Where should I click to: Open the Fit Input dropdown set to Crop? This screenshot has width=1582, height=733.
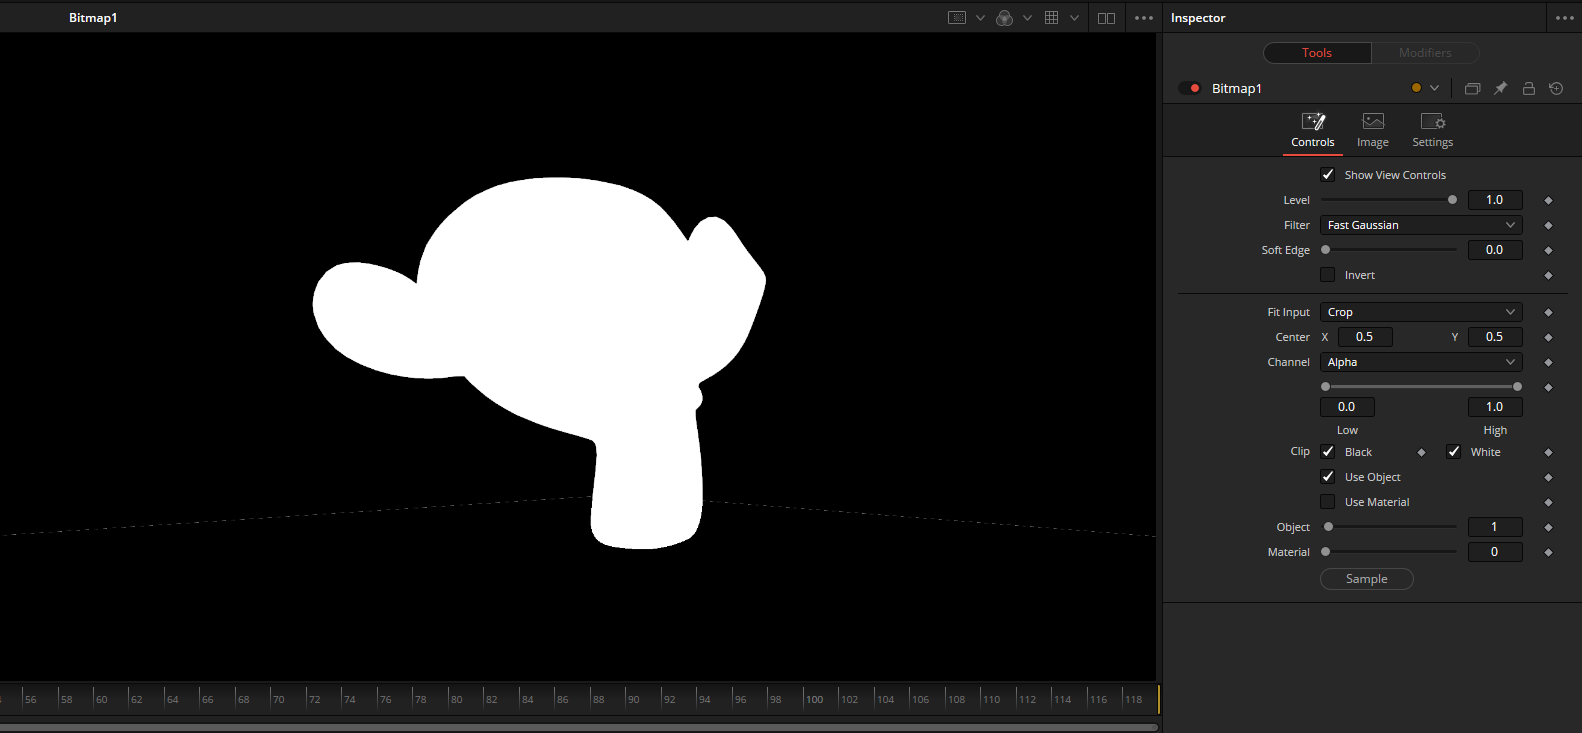coord(1421,312)
